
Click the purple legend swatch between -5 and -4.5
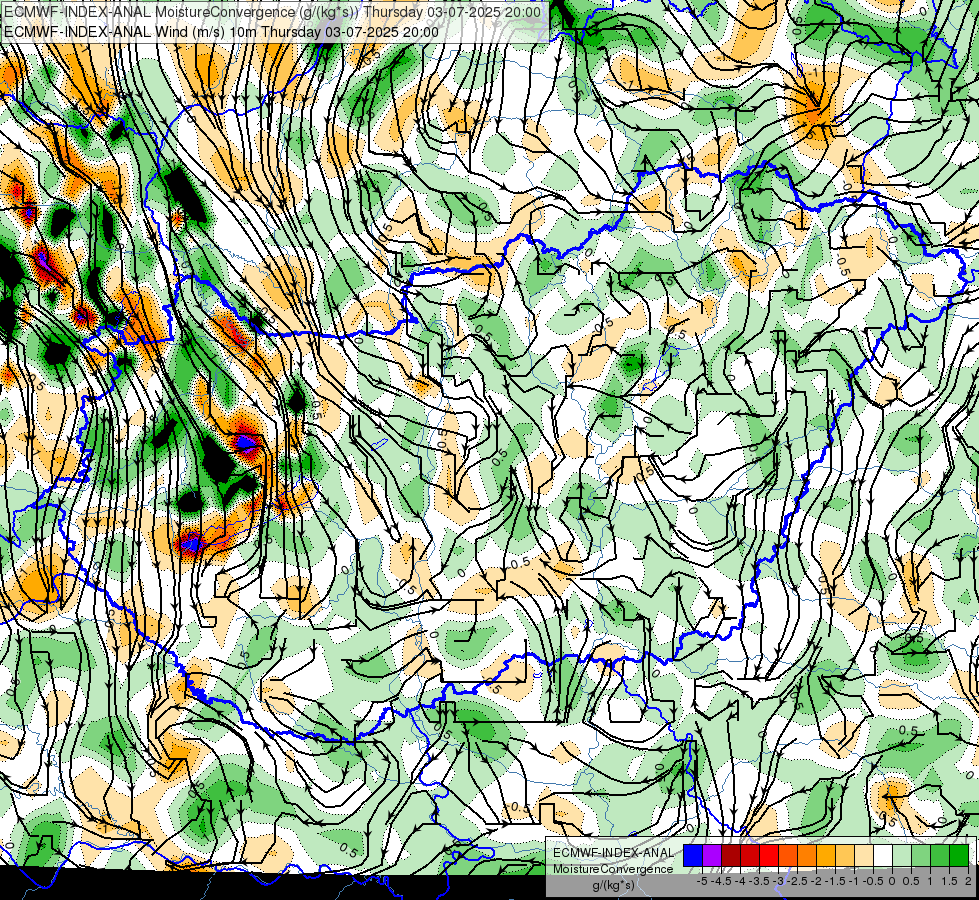pos(712,856)
